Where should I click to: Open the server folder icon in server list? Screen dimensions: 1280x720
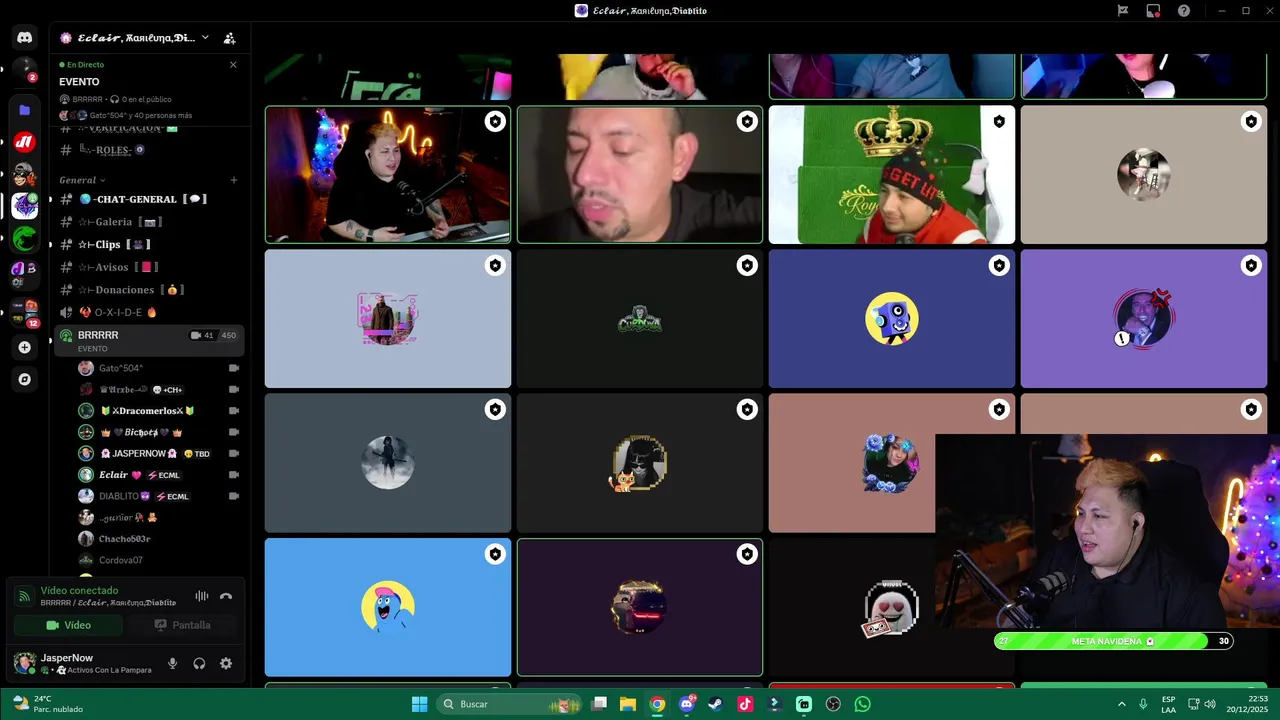[25, 110]
